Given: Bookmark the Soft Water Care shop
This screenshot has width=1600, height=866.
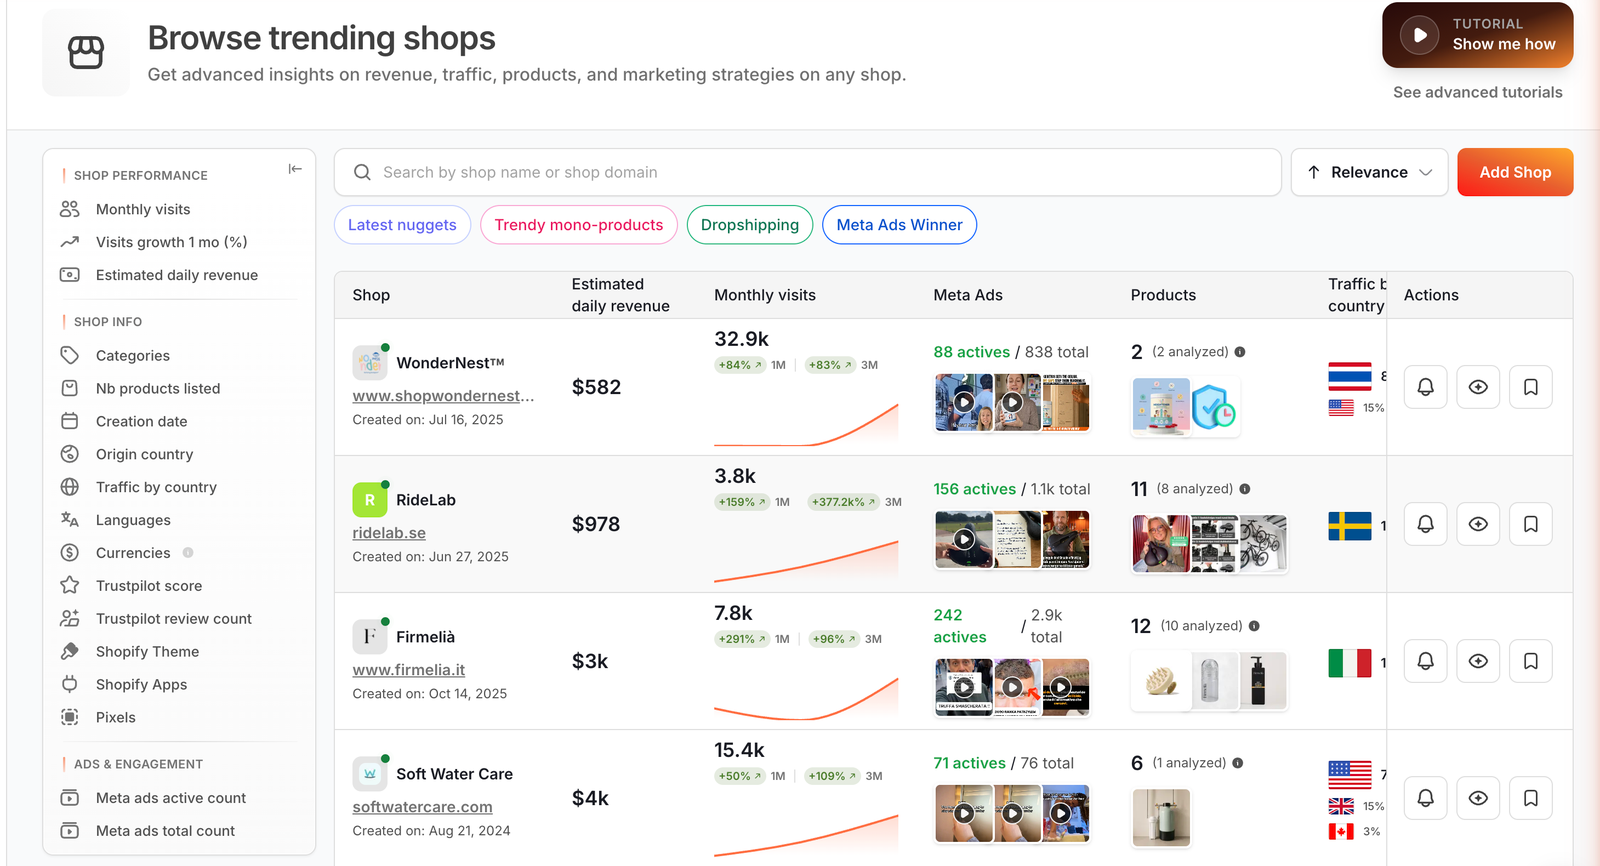Looking at the screenshot, I should pos(1531,798).
